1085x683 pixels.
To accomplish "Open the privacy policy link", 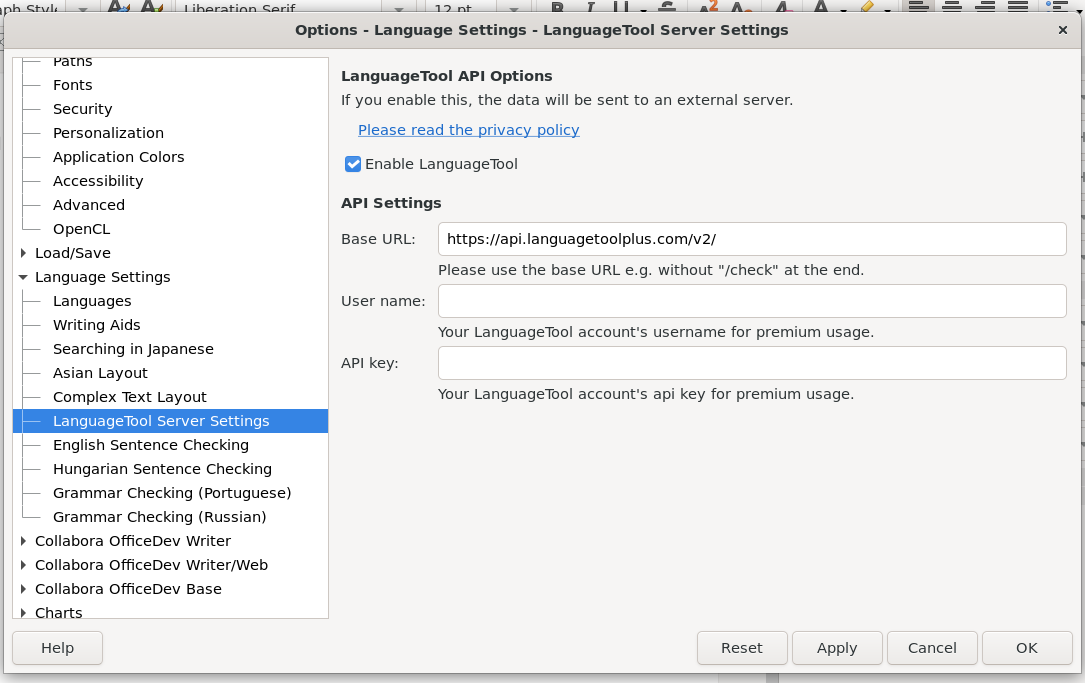I will click(468, 130).
